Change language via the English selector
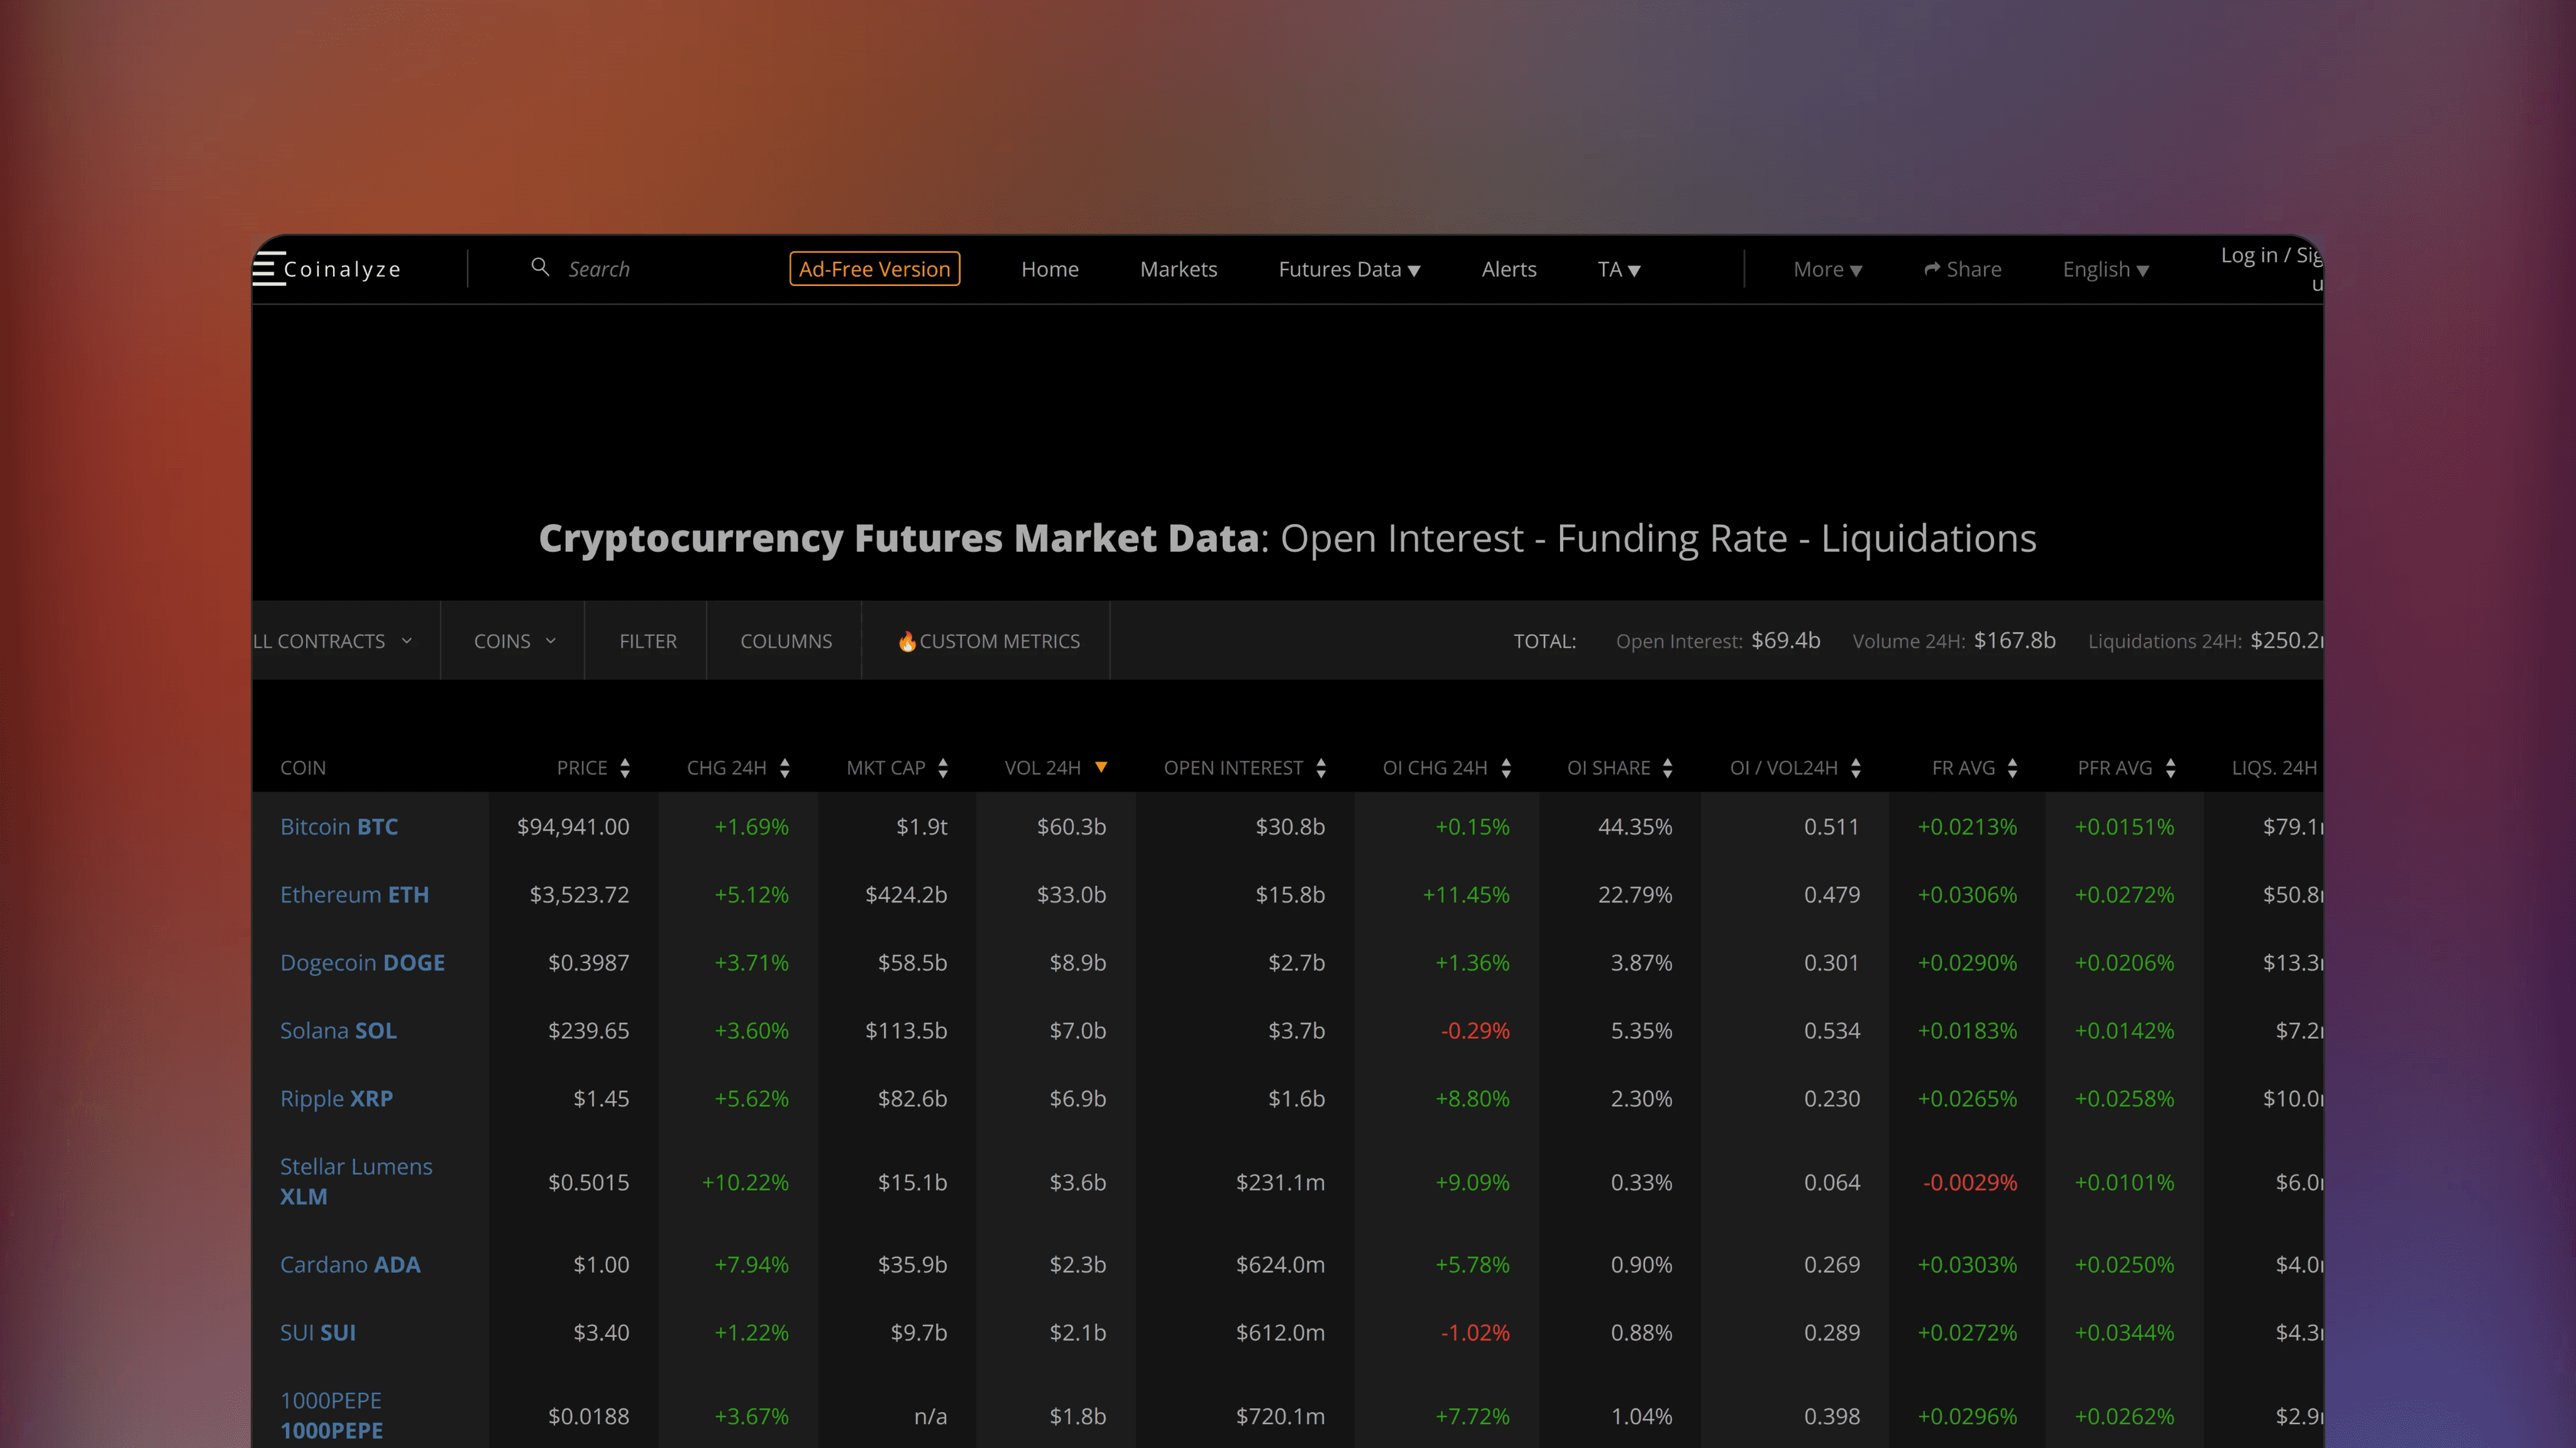Screen dimensions: 2576x1448 click(x=2105, y=268)
